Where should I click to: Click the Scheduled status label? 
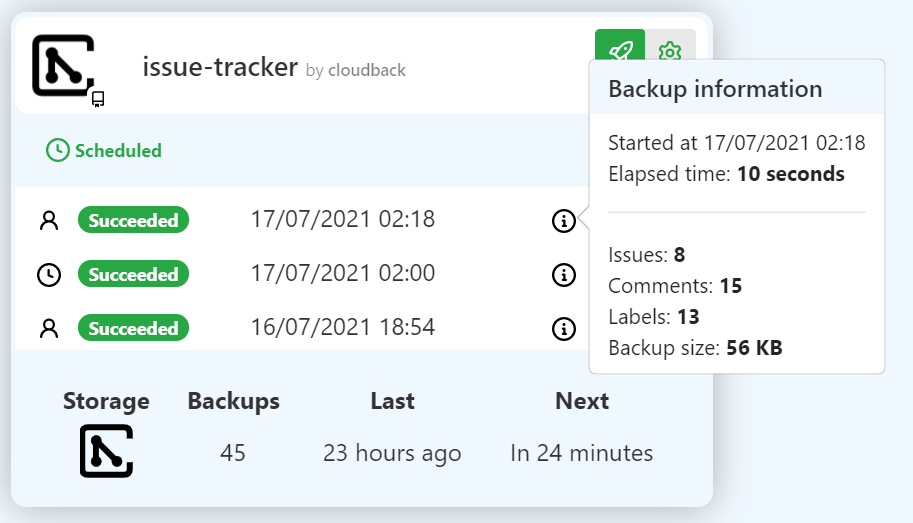pyautogui.click(x=118, y=151)
